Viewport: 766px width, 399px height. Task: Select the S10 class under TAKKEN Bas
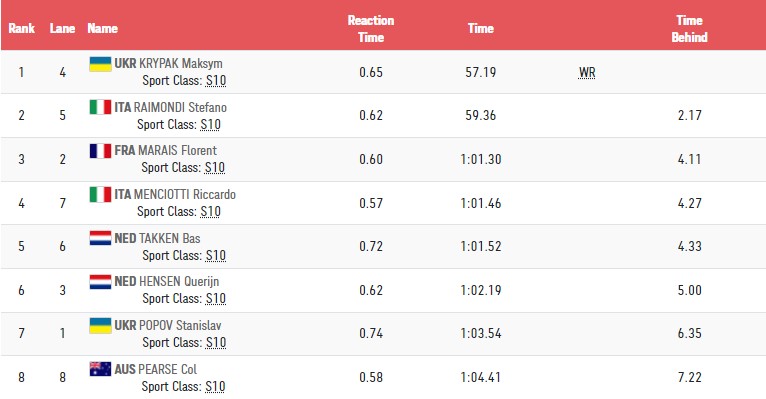point(215,255)
